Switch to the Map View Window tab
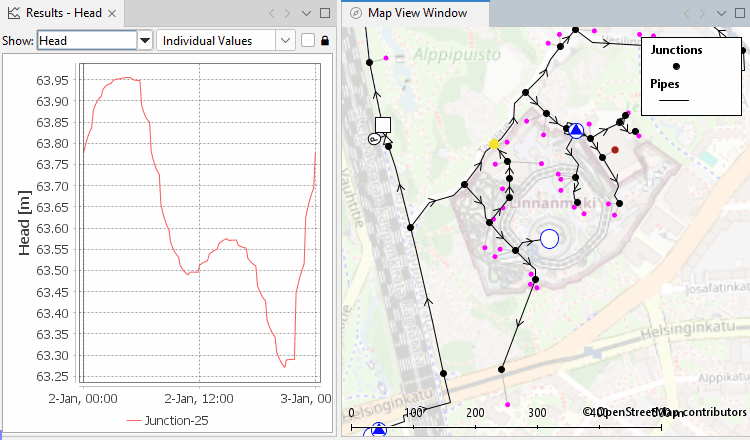This screenshot has width=750, height=440. coord(418,14)
